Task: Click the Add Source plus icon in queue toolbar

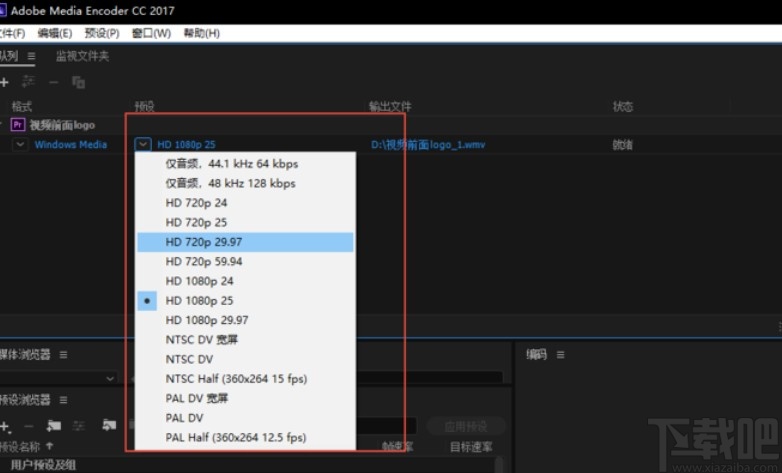Action: [x=4, y=82]
